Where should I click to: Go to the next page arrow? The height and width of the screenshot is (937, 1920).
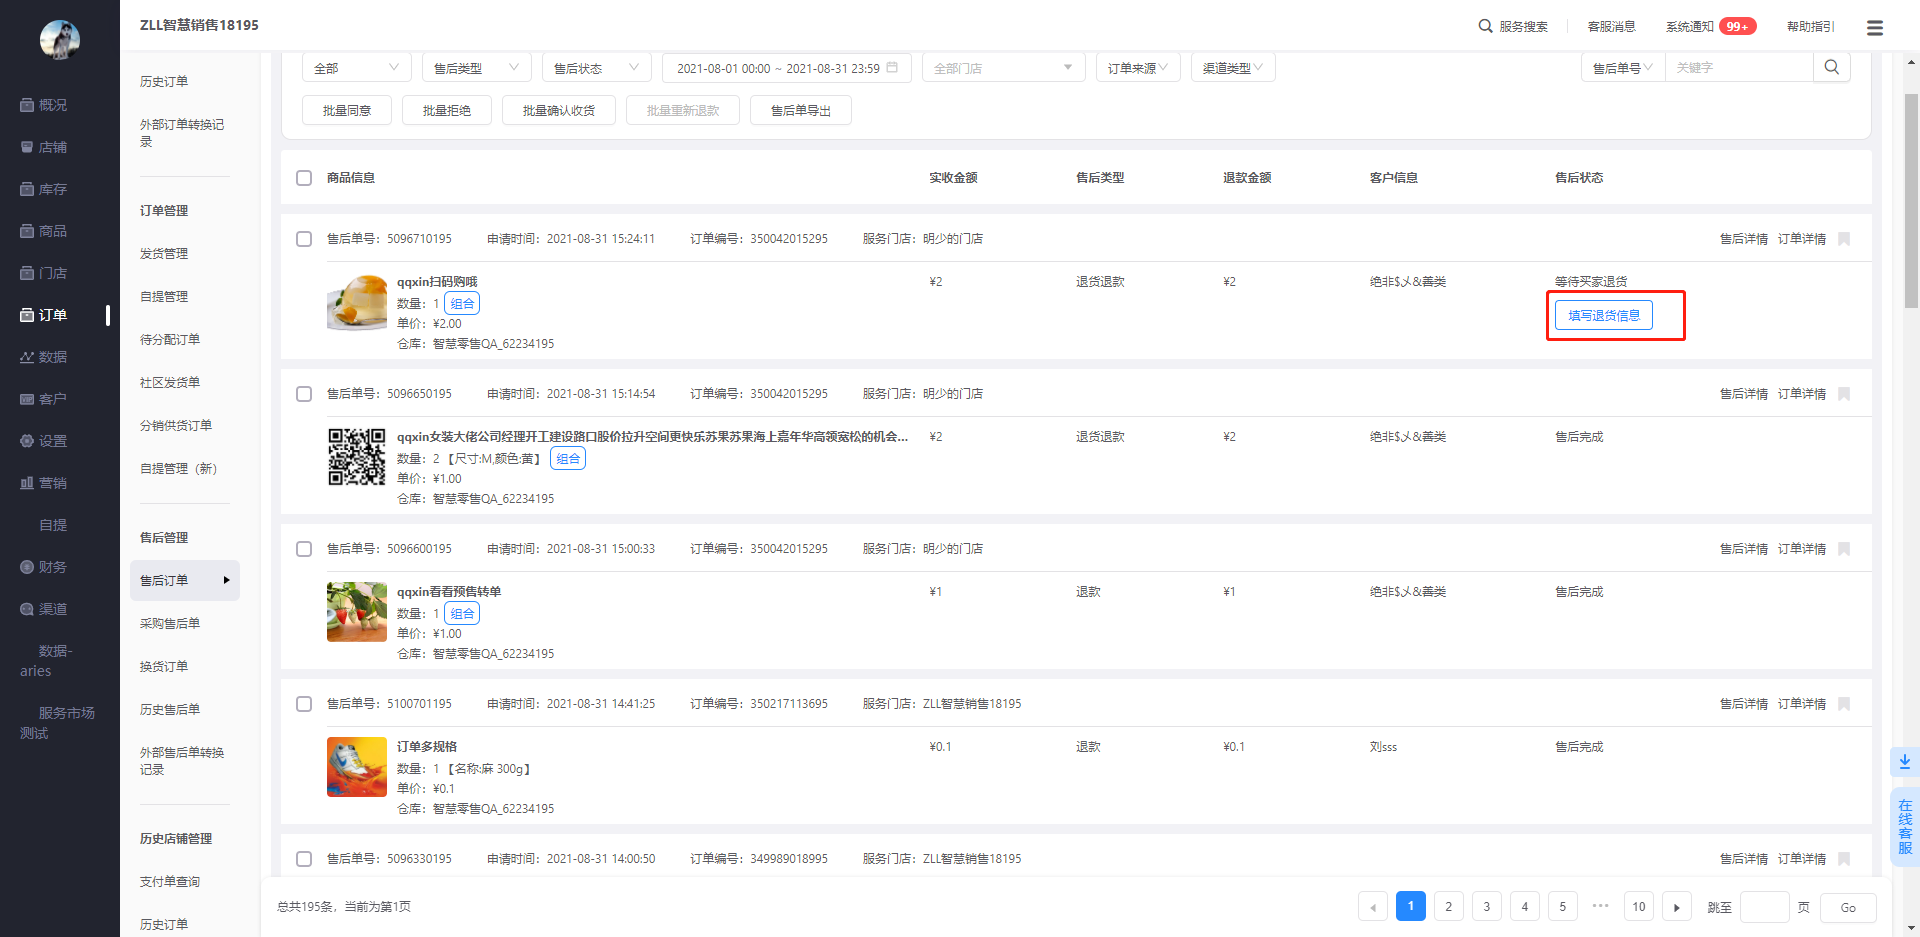coord(1677,907)
